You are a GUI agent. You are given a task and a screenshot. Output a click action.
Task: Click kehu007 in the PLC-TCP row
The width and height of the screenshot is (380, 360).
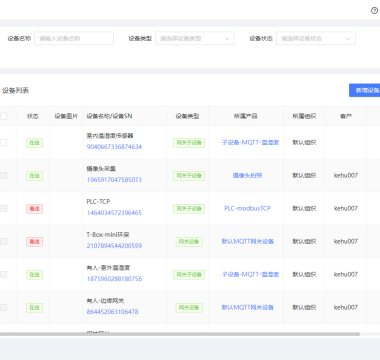[x=346, y=208]
